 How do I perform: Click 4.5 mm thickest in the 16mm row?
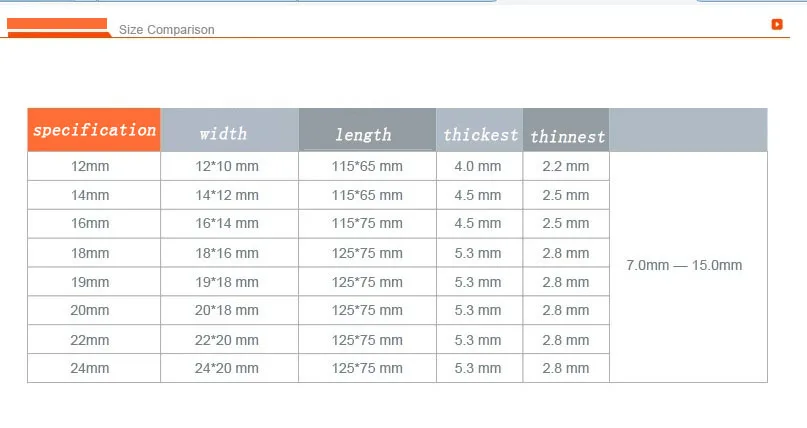tap(478, 223)
